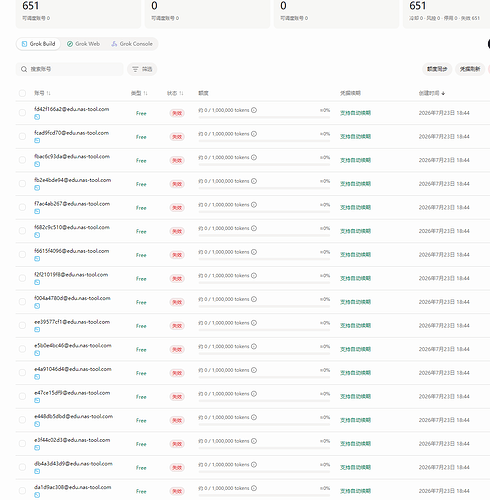Screen dimensions: 490x500
Task: Click the email ee39577cf1@edu.nas-tool.com
Action: point(72,322)
